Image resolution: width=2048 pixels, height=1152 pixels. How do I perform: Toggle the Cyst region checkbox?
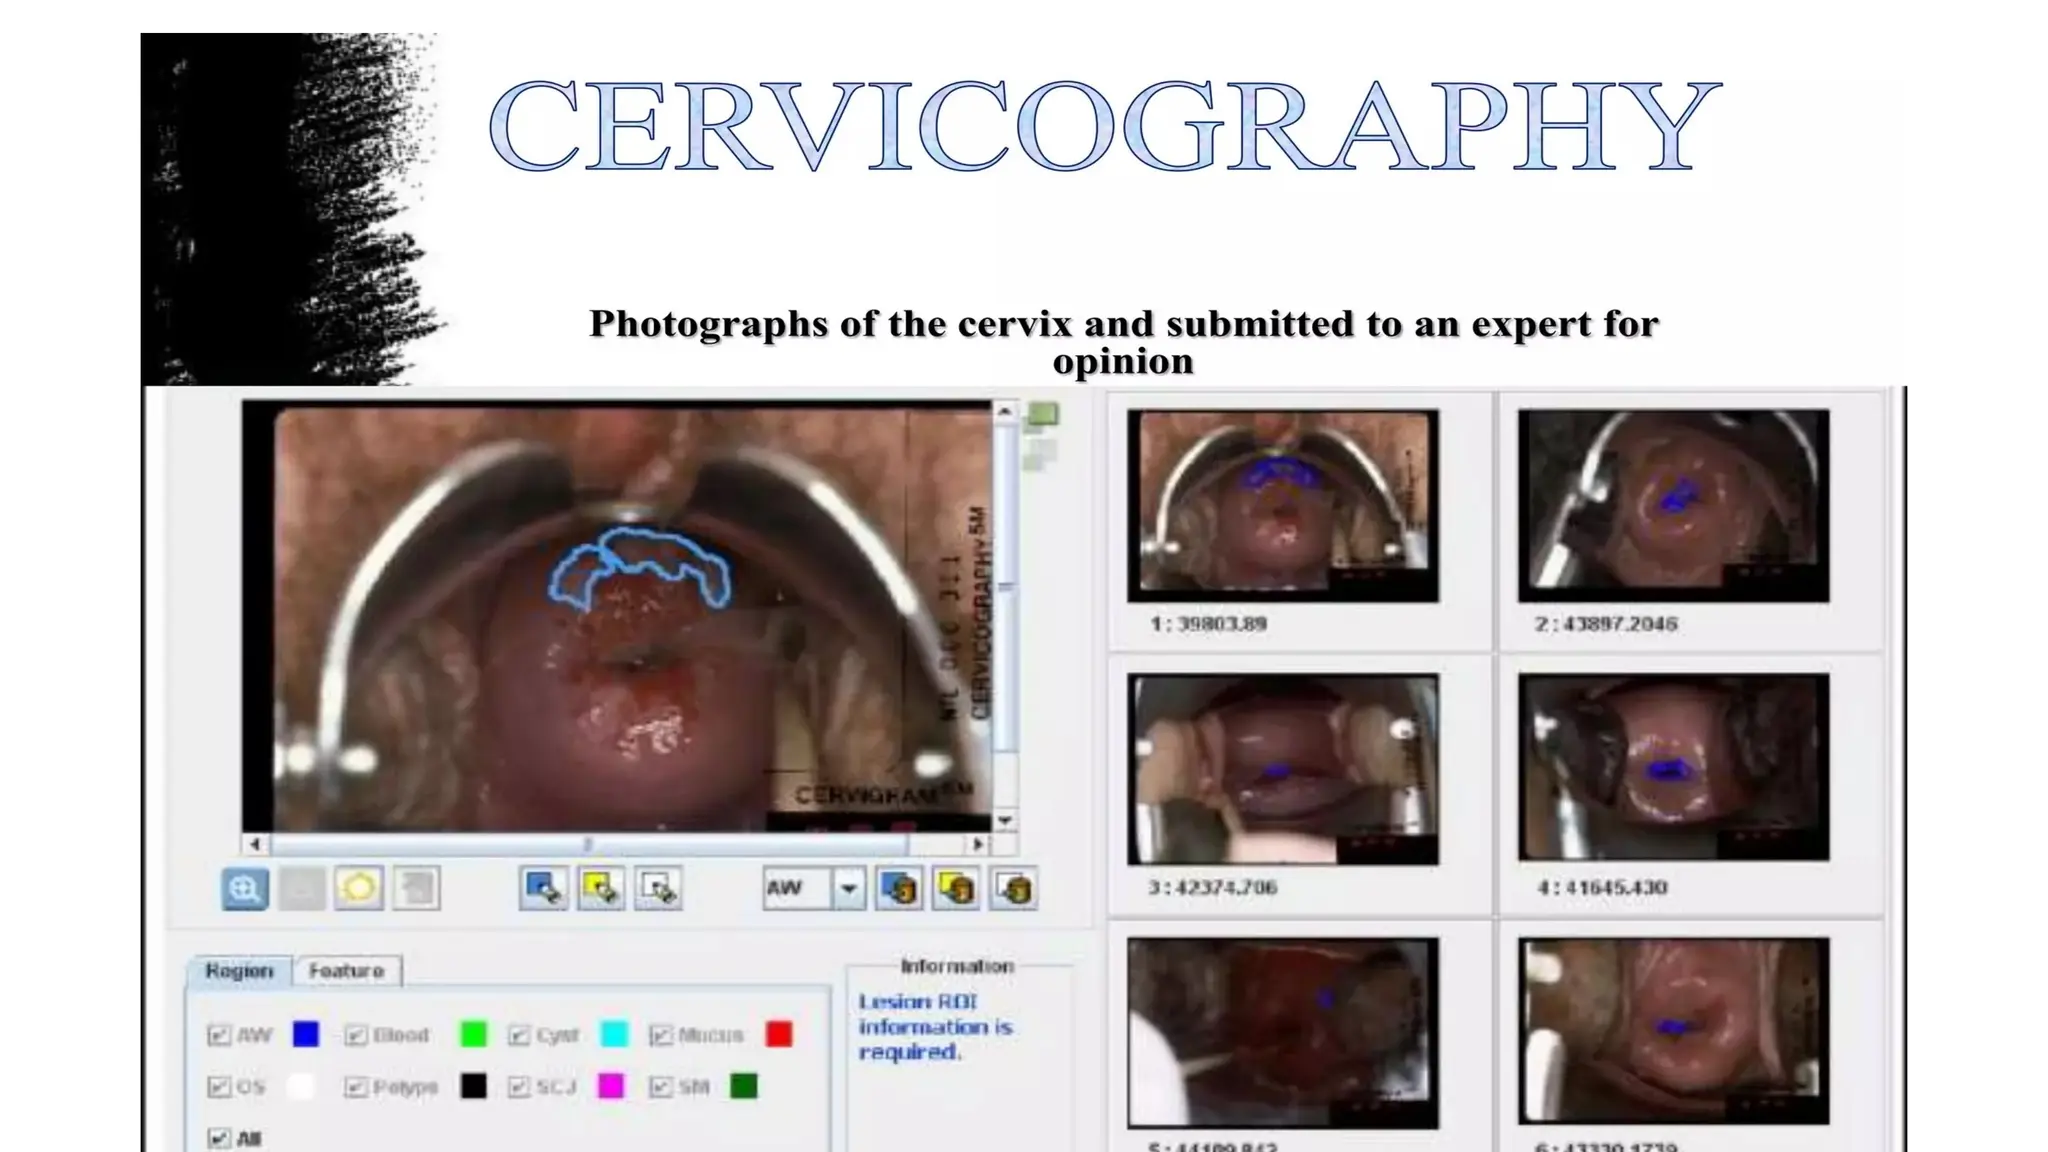click(x=518, y=1035)
